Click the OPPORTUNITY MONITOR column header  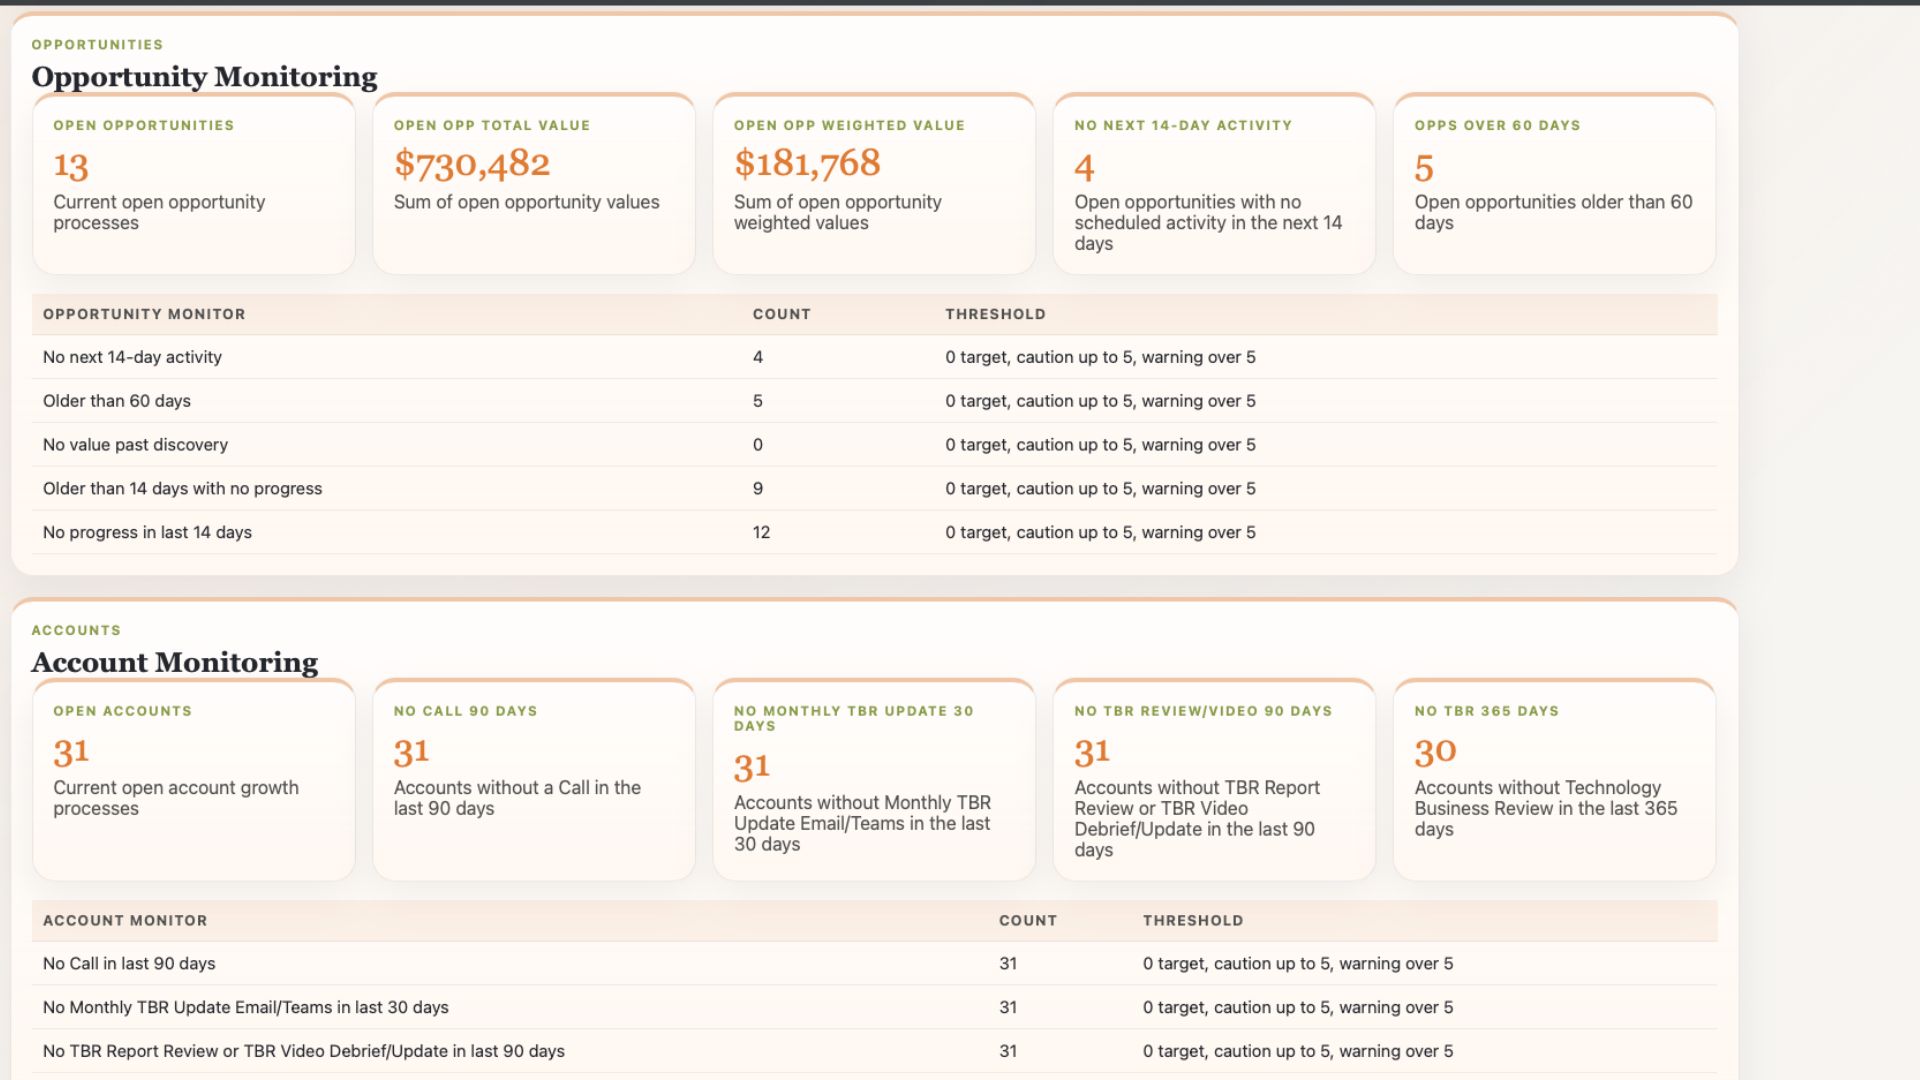[x=144, y=314]
